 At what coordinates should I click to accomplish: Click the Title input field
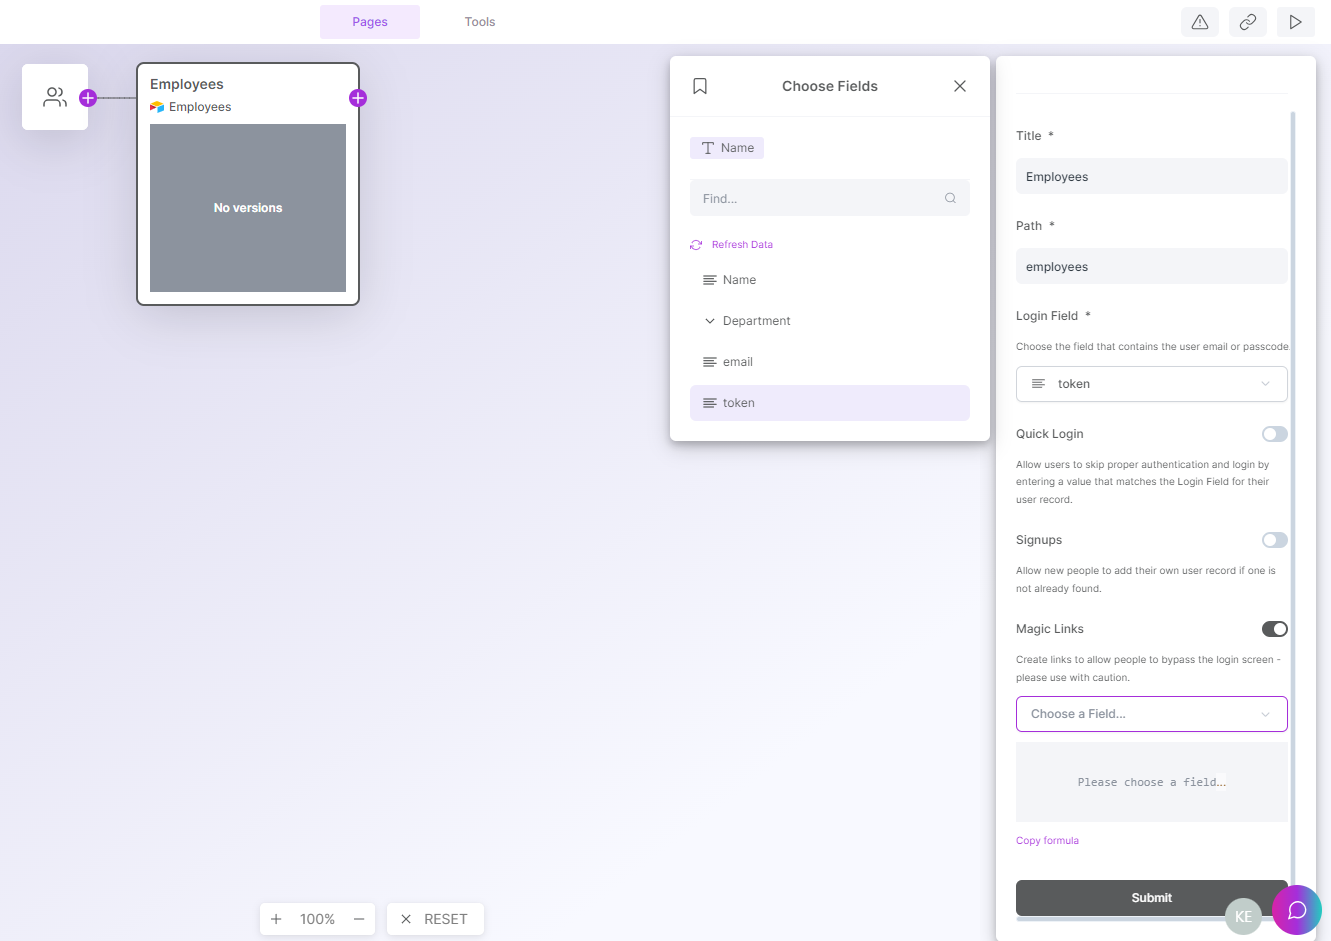coord(1152,177)
